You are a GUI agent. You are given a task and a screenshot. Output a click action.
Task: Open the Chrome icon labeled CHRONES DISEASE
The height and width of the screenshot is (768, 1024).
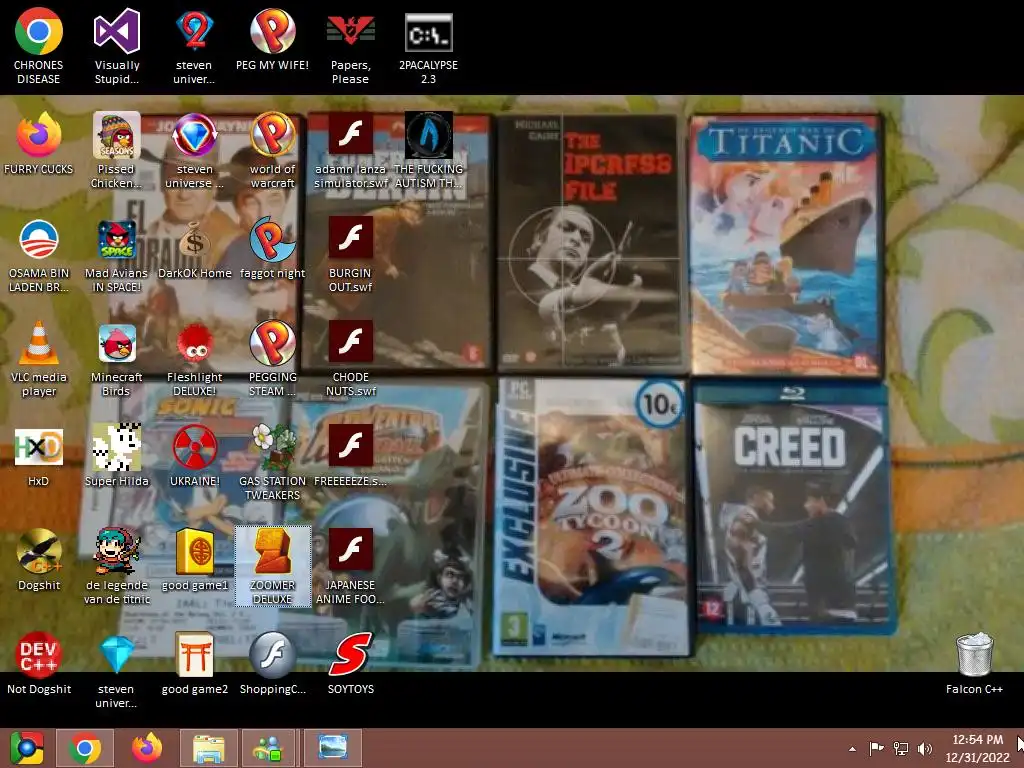[x=39, y=46]
